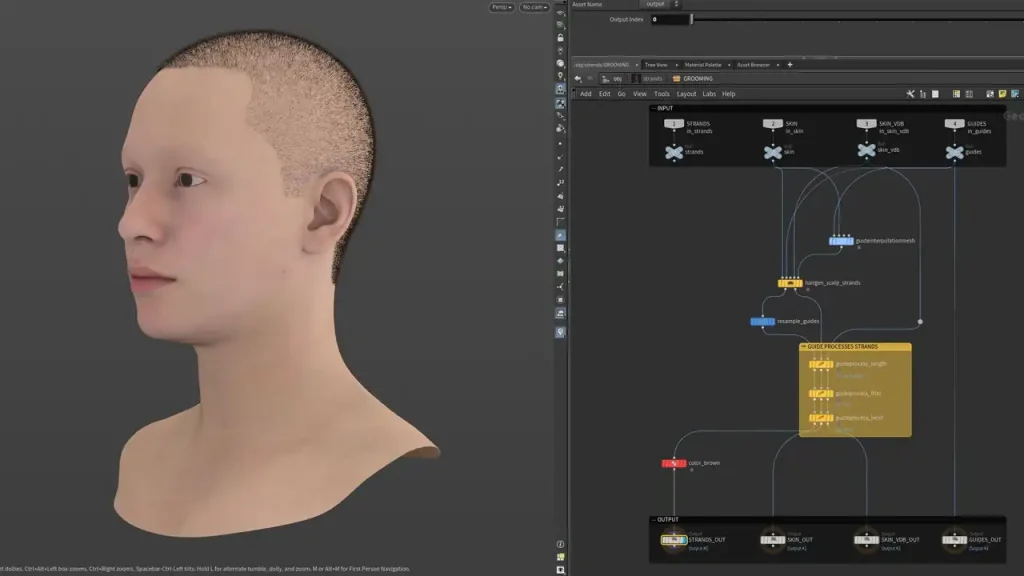
Task: Click the color_brown node
Action: [x=673, y=463]
